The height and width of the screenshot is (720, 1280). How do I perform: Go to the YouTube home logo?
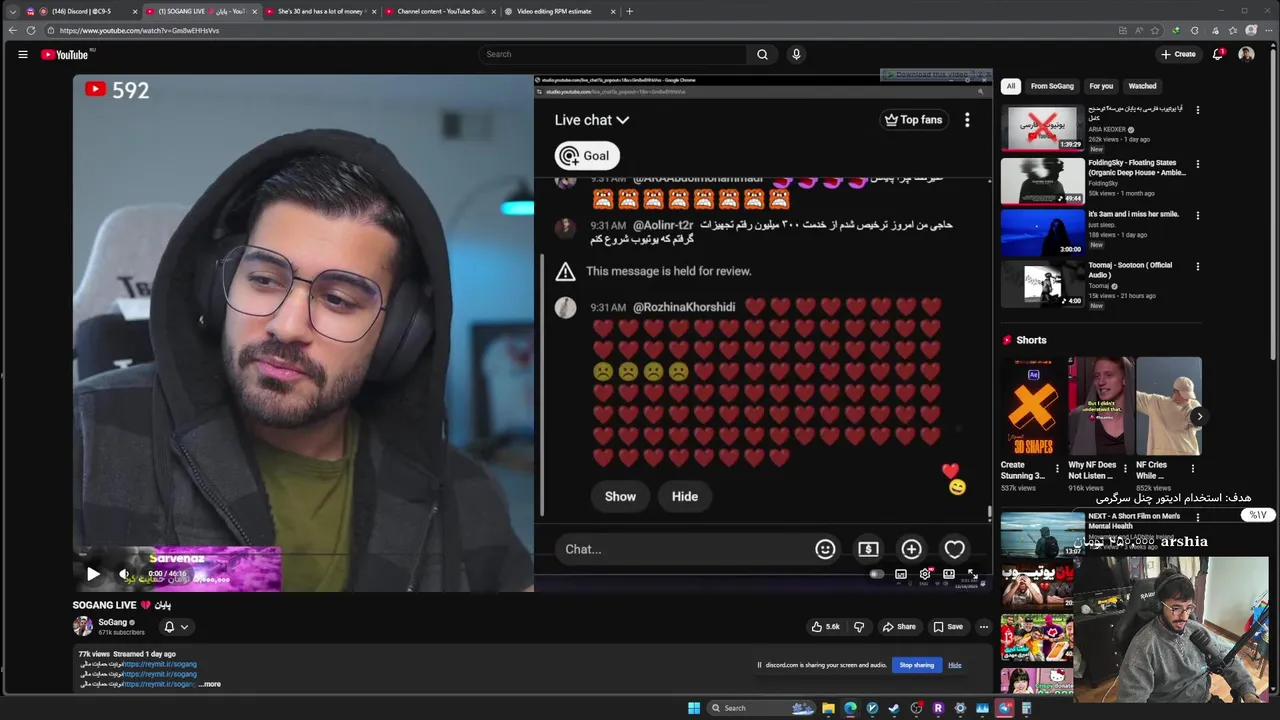tap(66, 54)
